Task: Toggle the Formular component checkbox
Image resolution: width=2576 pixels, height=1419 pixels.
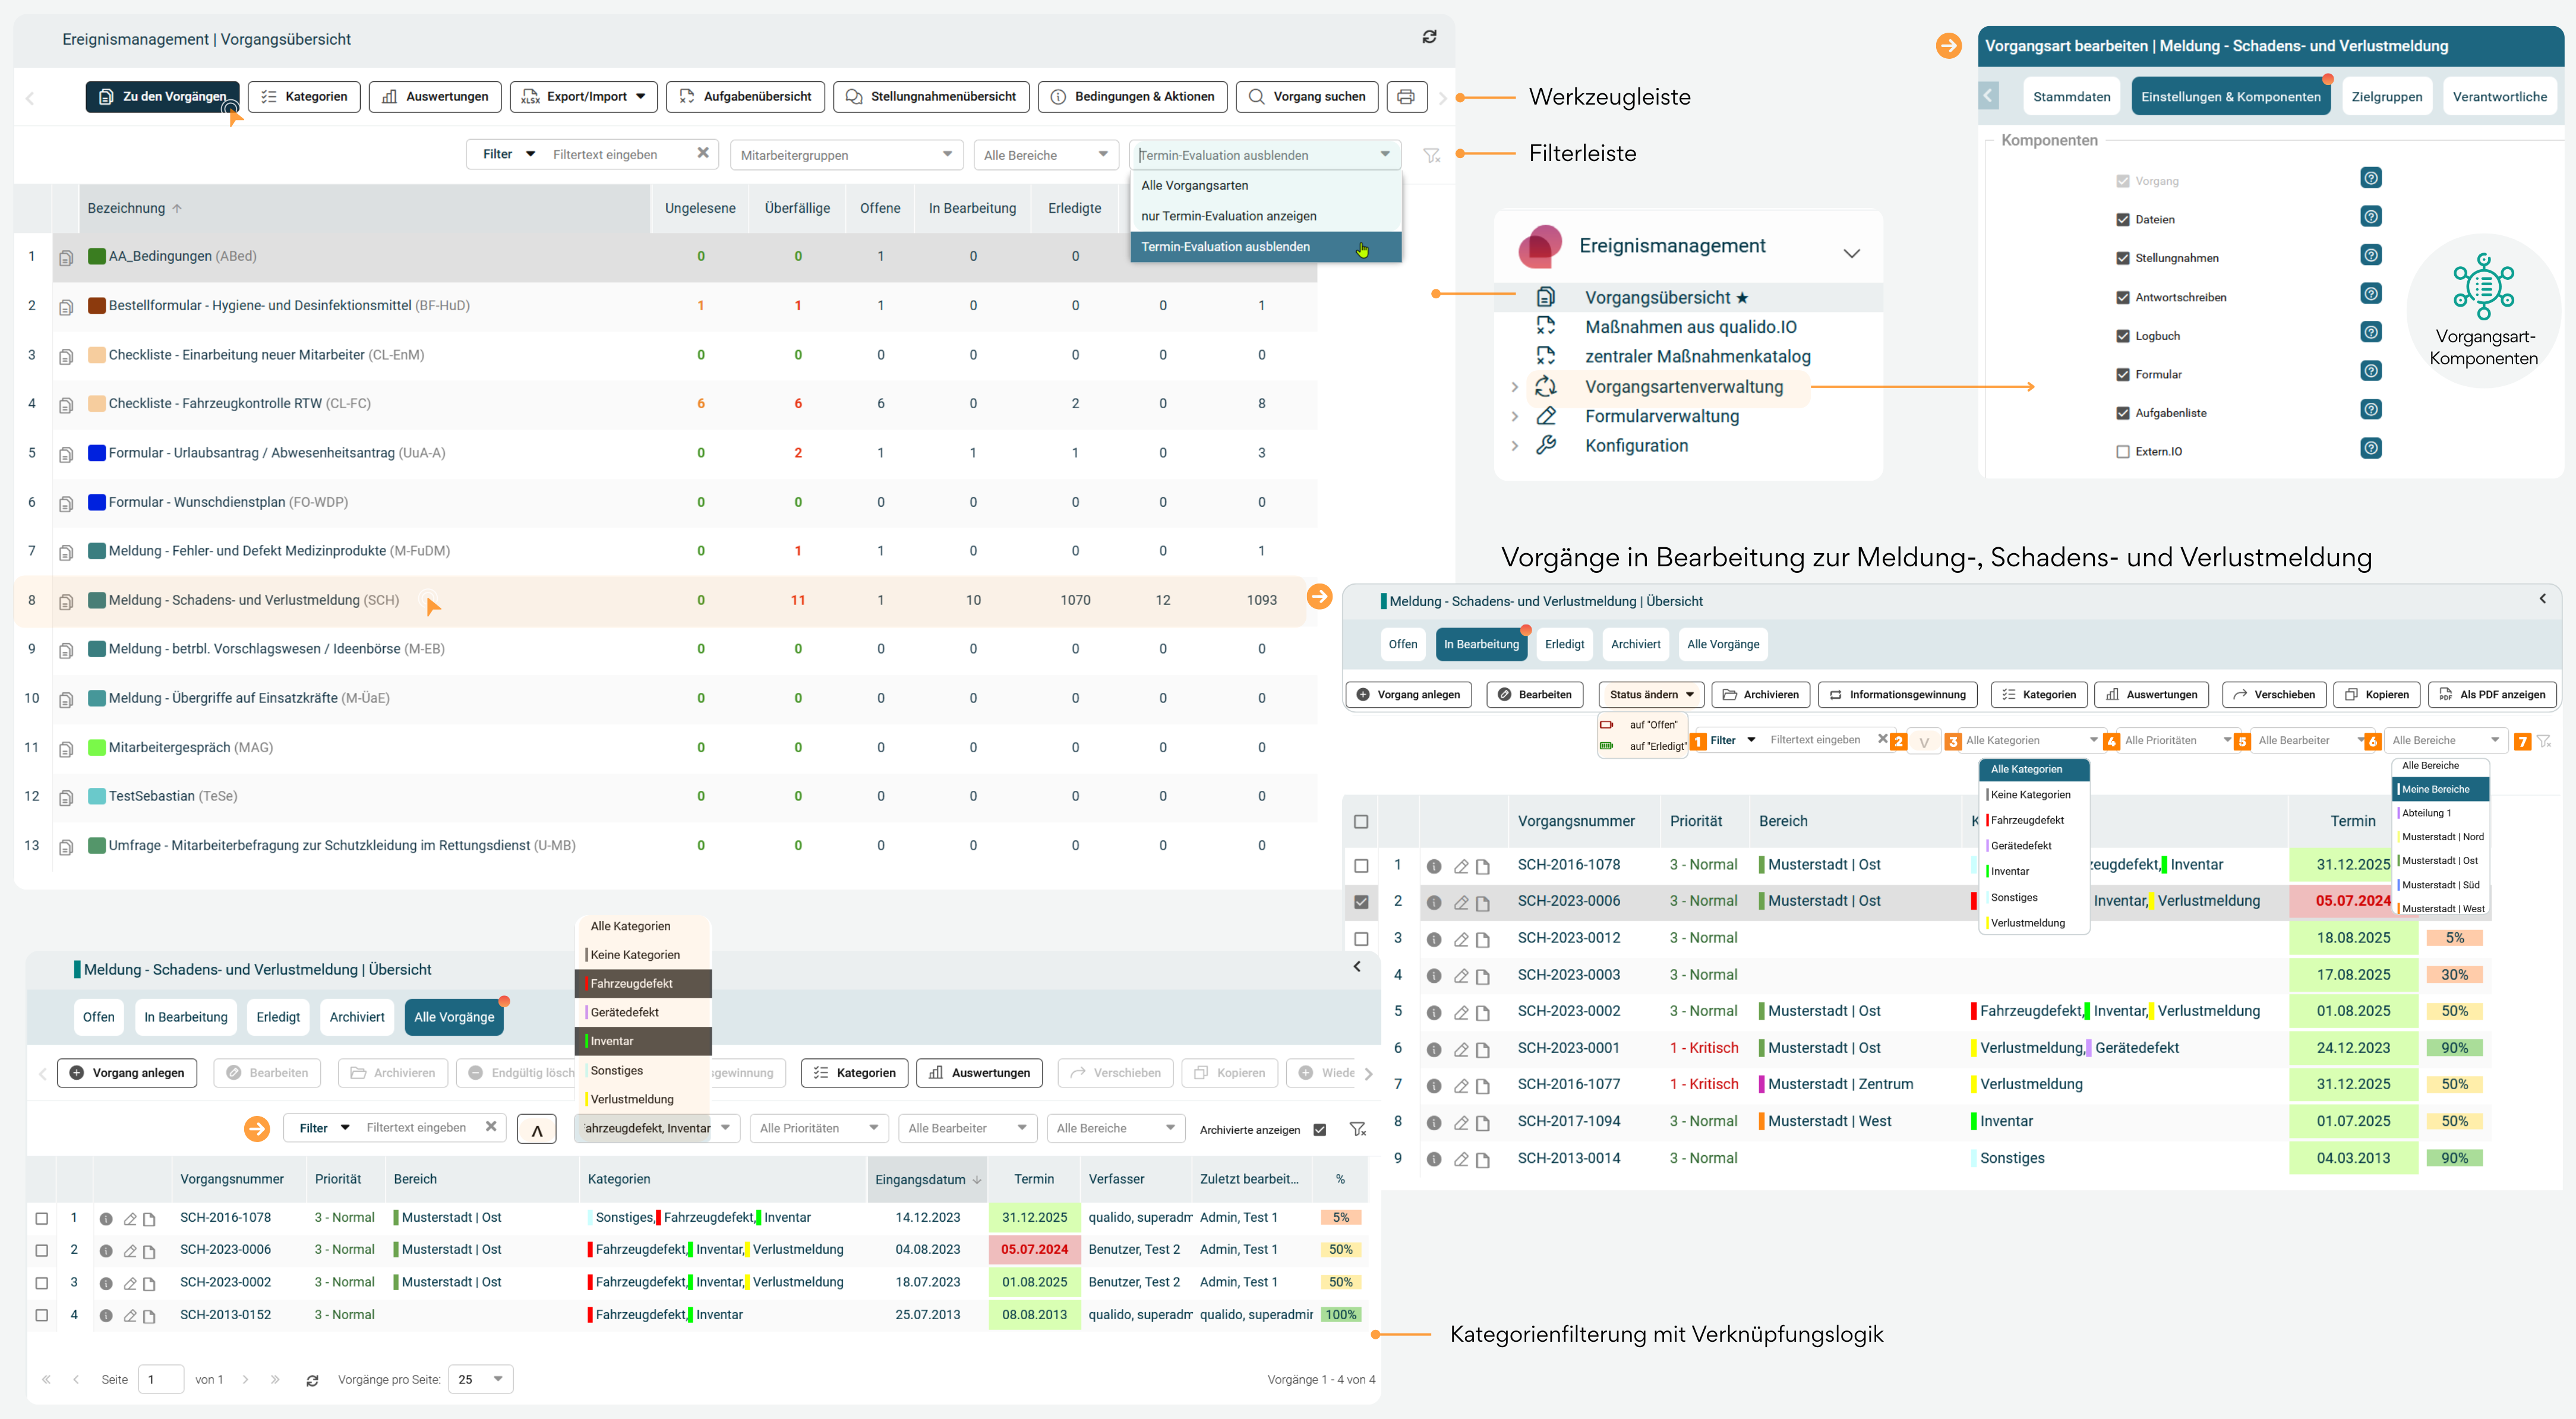Action: pyautogui.click(x=2123, y=374)
